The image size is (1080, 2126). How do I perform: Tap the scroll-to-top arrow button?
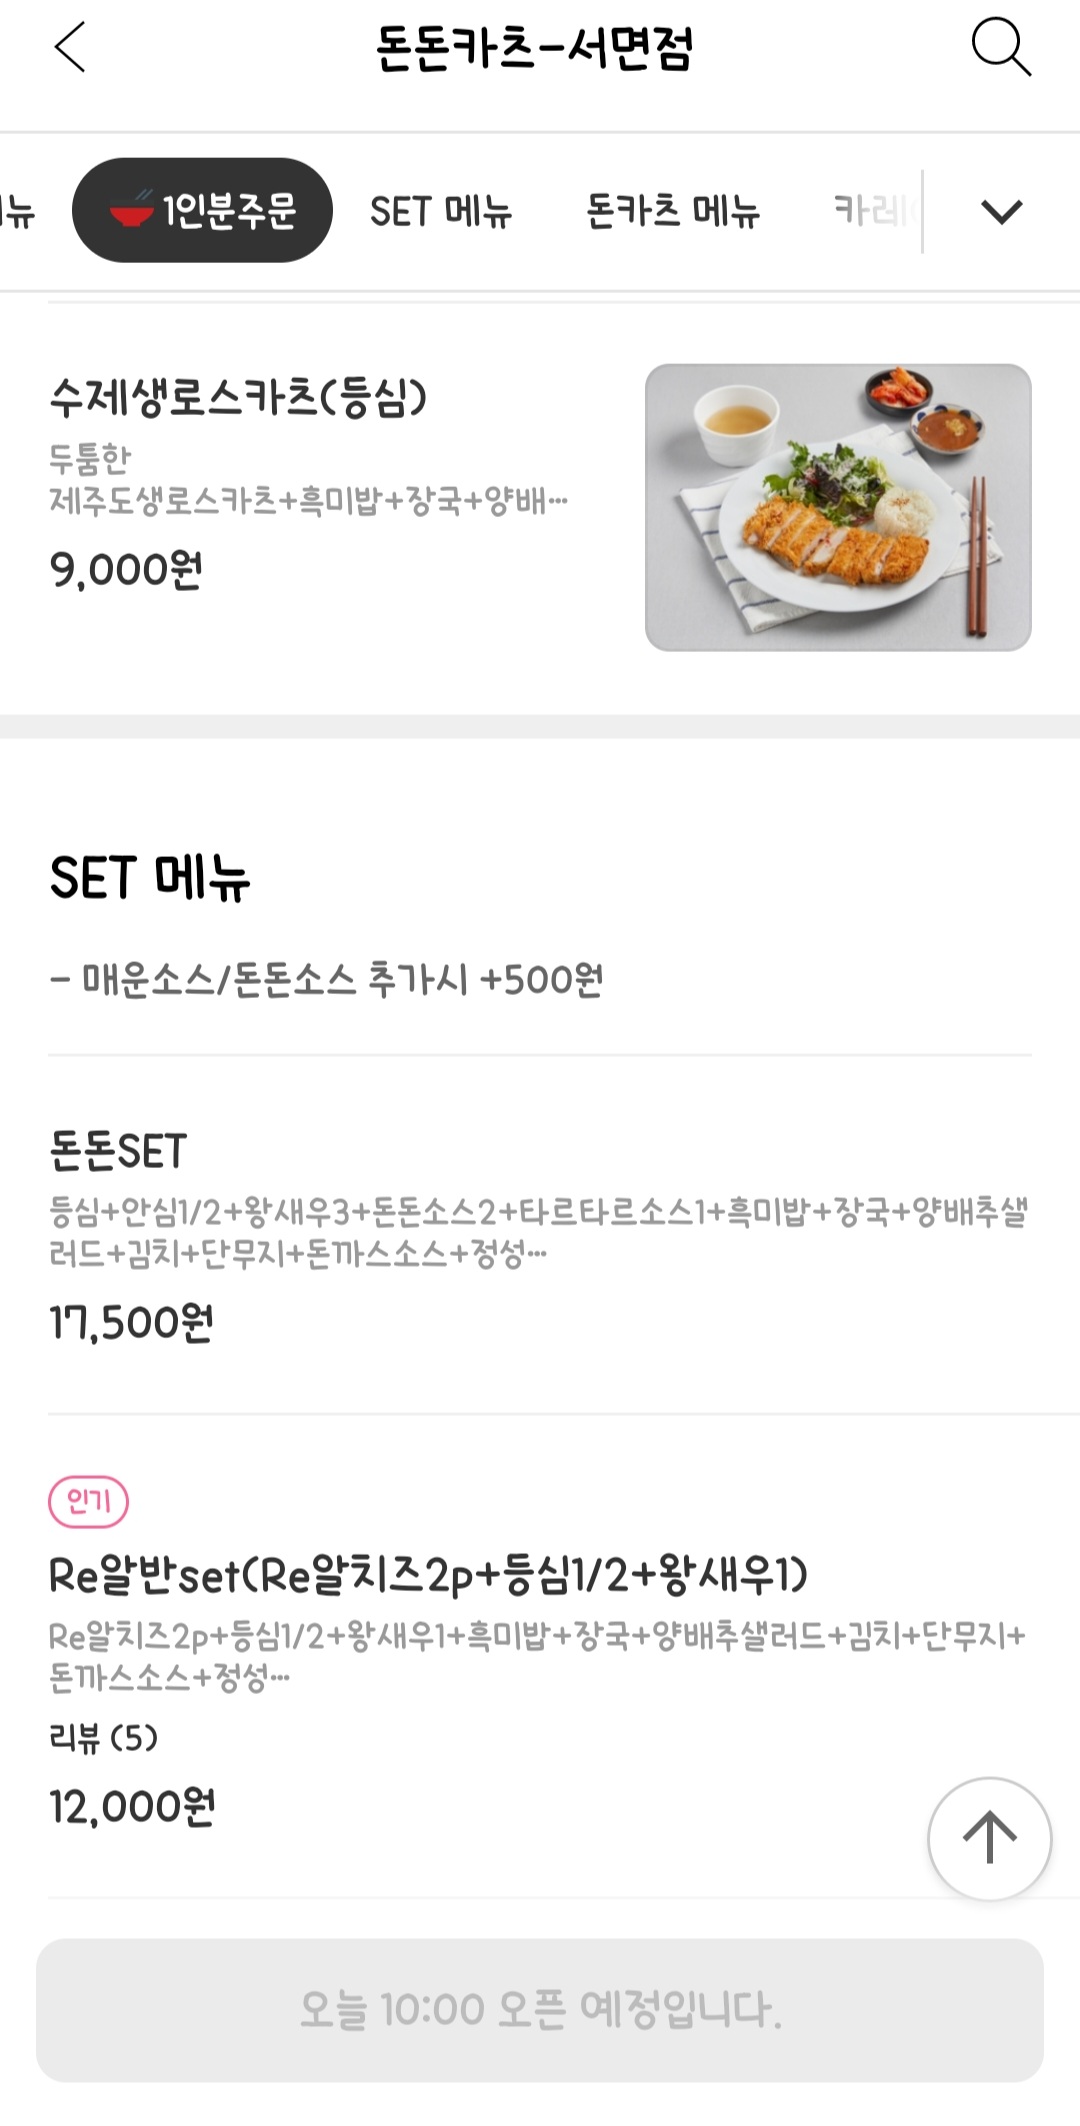tap(989, 1838)
